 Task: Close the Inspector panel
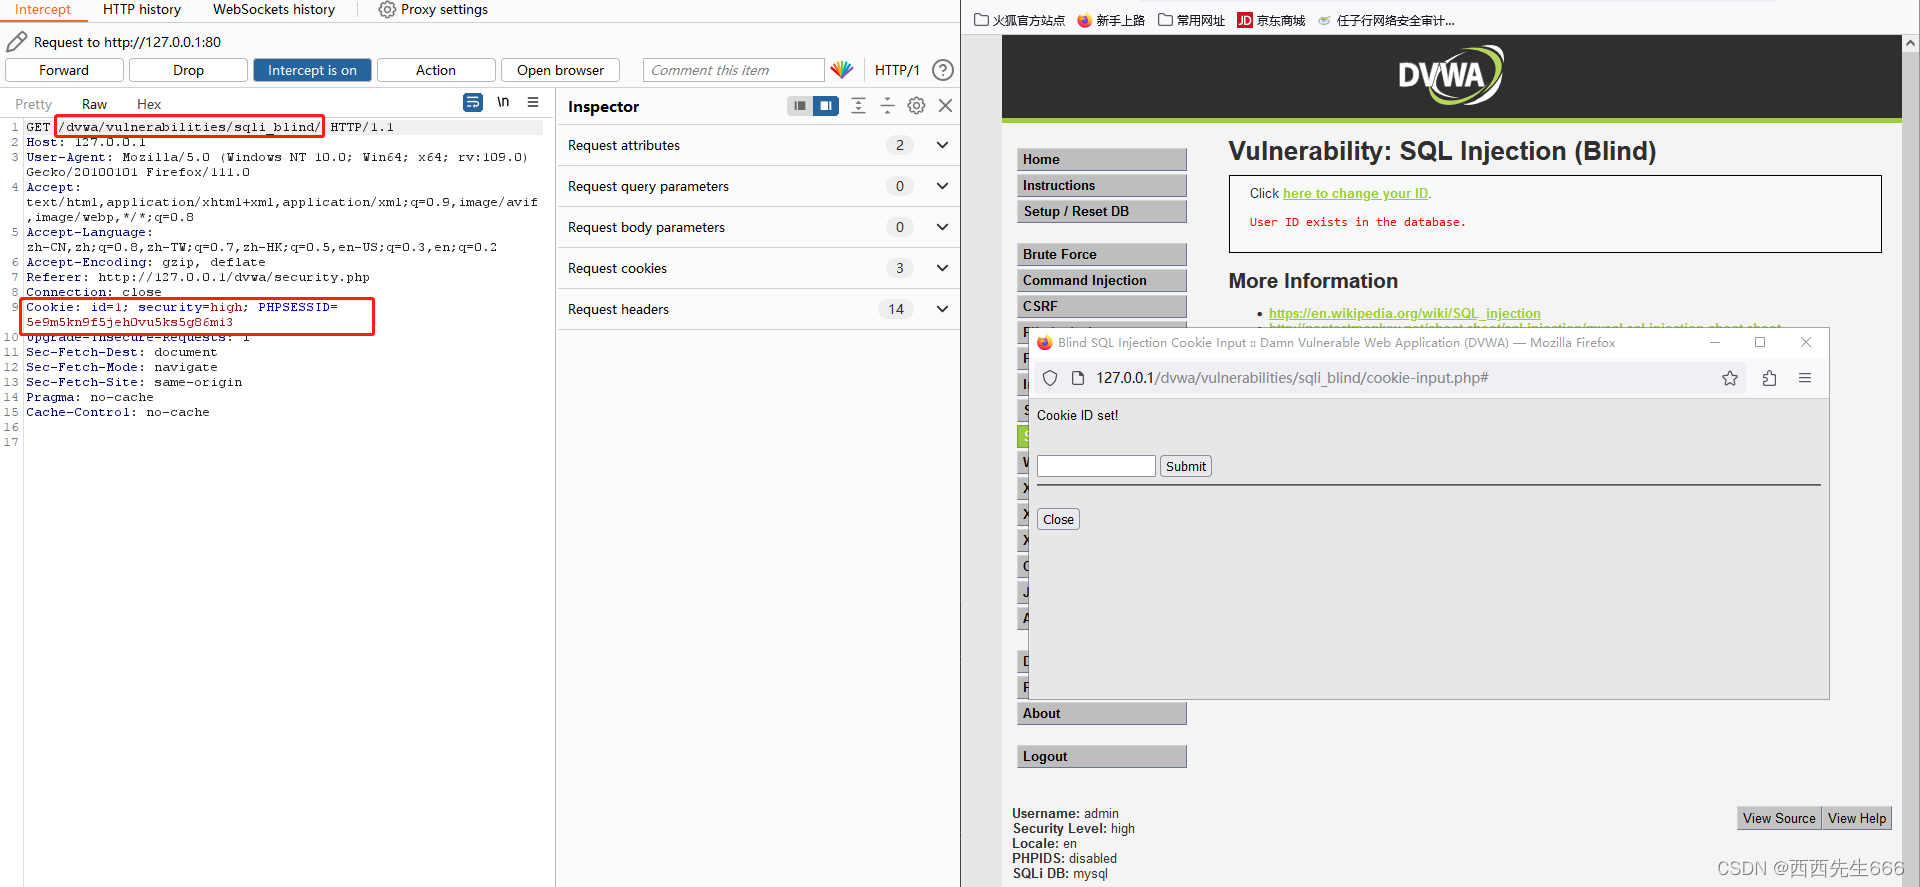[x=945, y=106]
